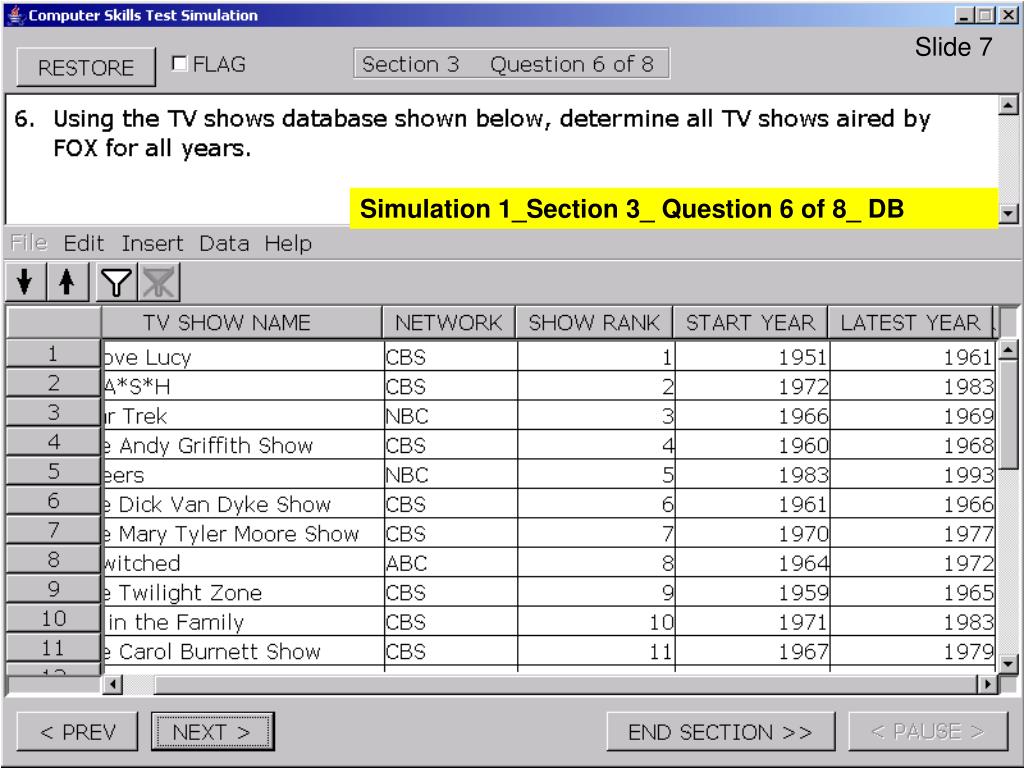Click the horizontal scroll-right arrow
Image resolution: width=1024 pixels, height=768 pixels.
point(987,684)
